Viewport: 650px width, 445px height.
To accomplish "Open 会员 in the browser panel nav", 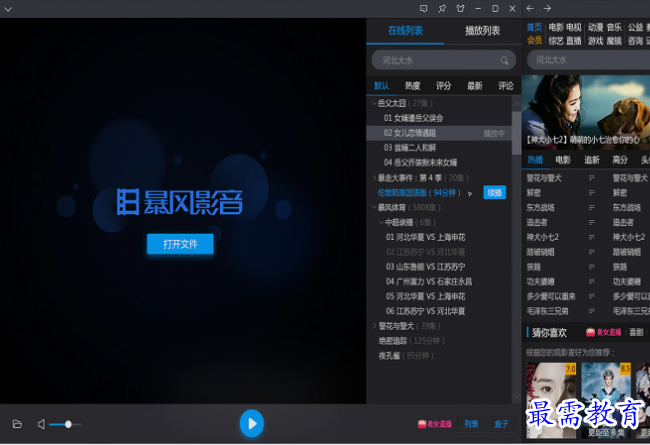I will [x=534, y=41].
